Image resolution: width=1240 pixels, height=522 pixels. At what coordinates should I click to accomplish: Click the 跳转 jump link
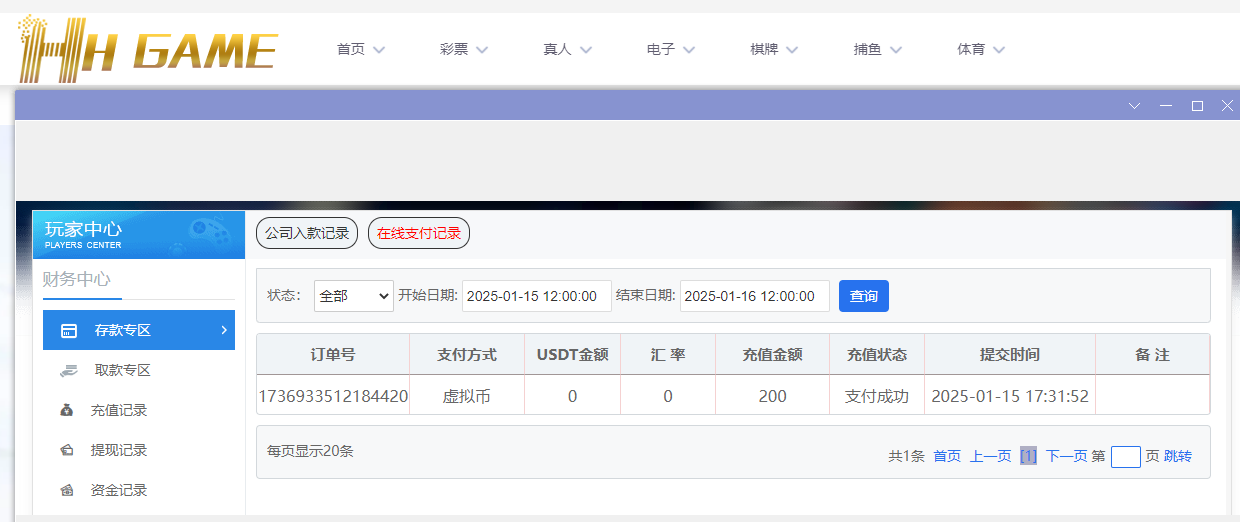click(x=1178, y=456)
